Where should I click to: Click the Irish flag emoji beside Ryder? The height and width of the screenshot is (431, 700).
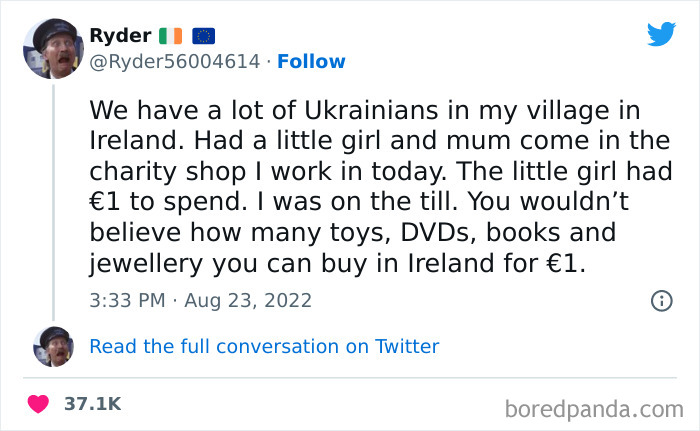coord(173,36)
